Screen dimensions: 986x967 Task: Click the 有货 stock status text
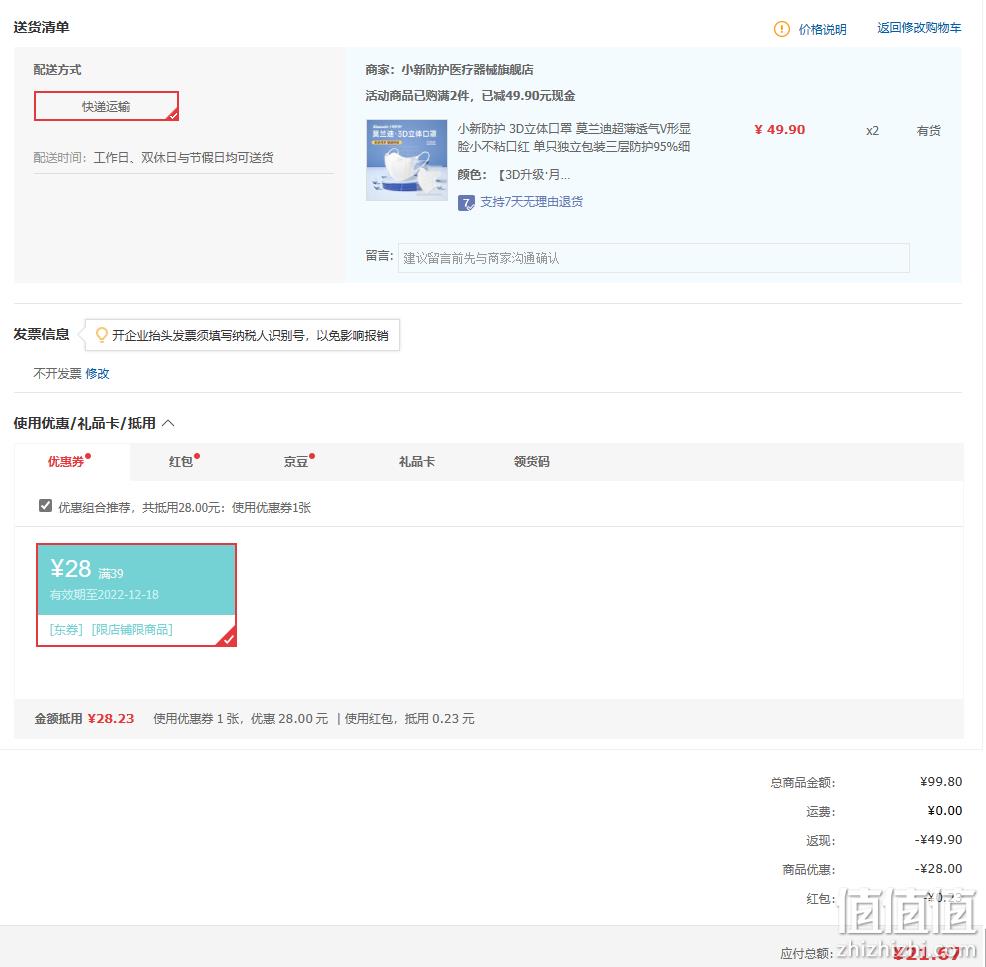[x=928, y=130]
